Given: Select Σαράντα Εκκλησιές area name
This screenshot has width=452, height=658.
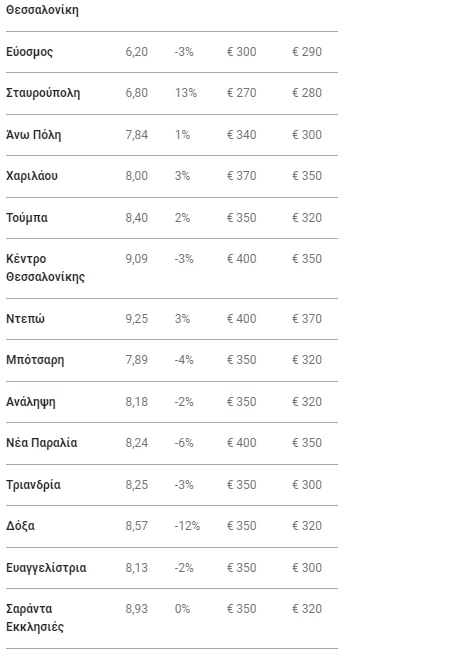Looking at the screenshot, I should point(35,618).
